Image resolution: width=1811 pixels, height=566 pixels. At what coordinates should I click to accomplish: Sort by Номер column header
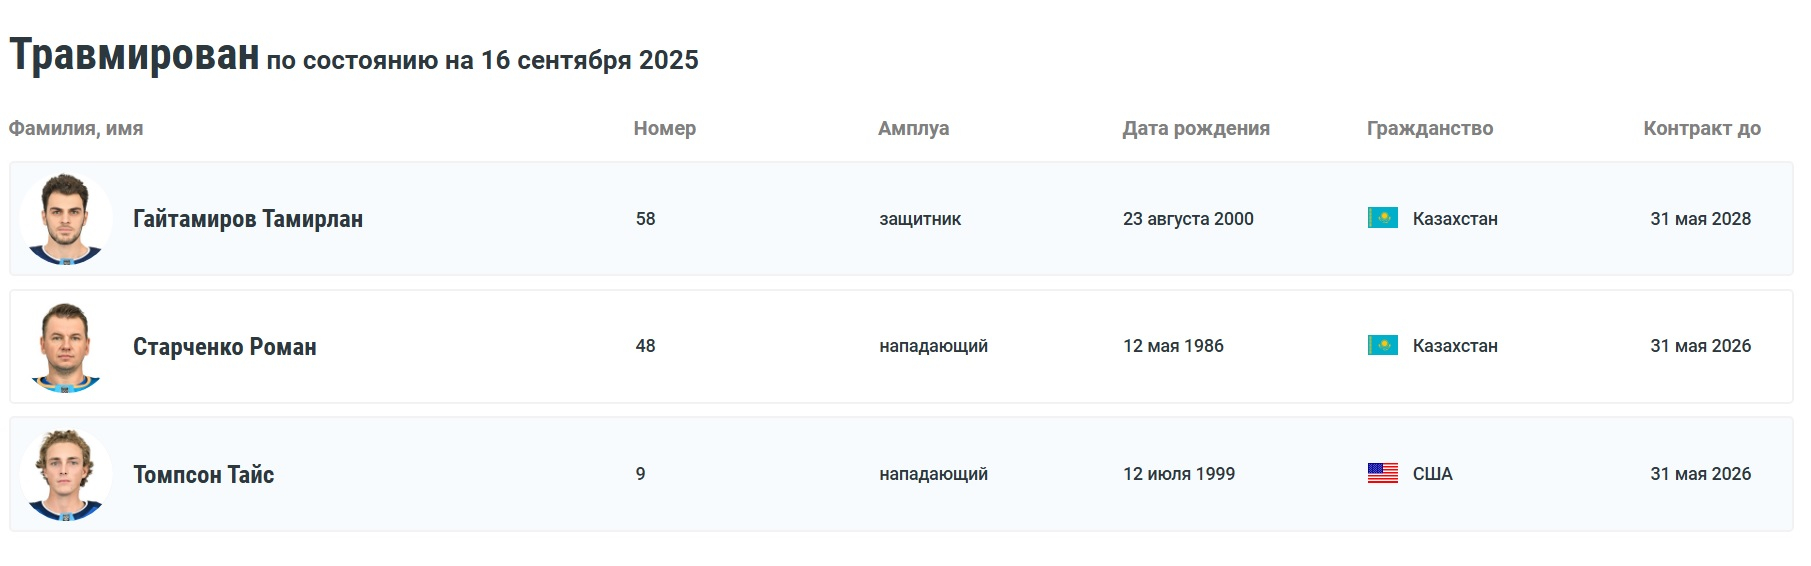tap(665, 128)
